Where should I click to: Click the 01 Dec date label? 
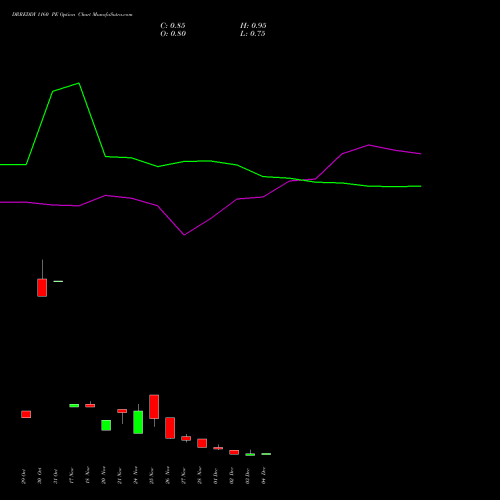coord(216,476)
